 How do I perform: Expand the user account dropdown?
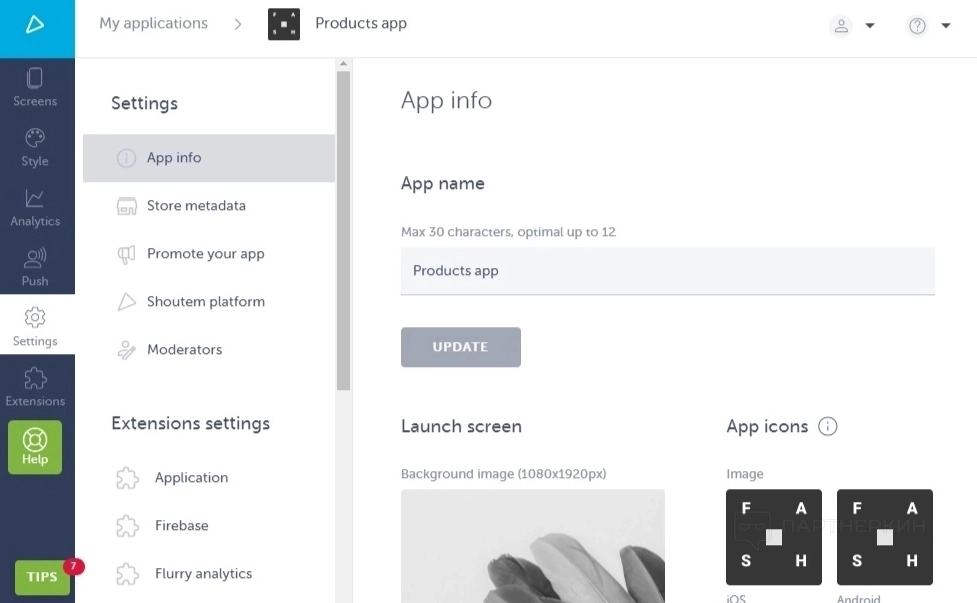(x=853, y=26)
